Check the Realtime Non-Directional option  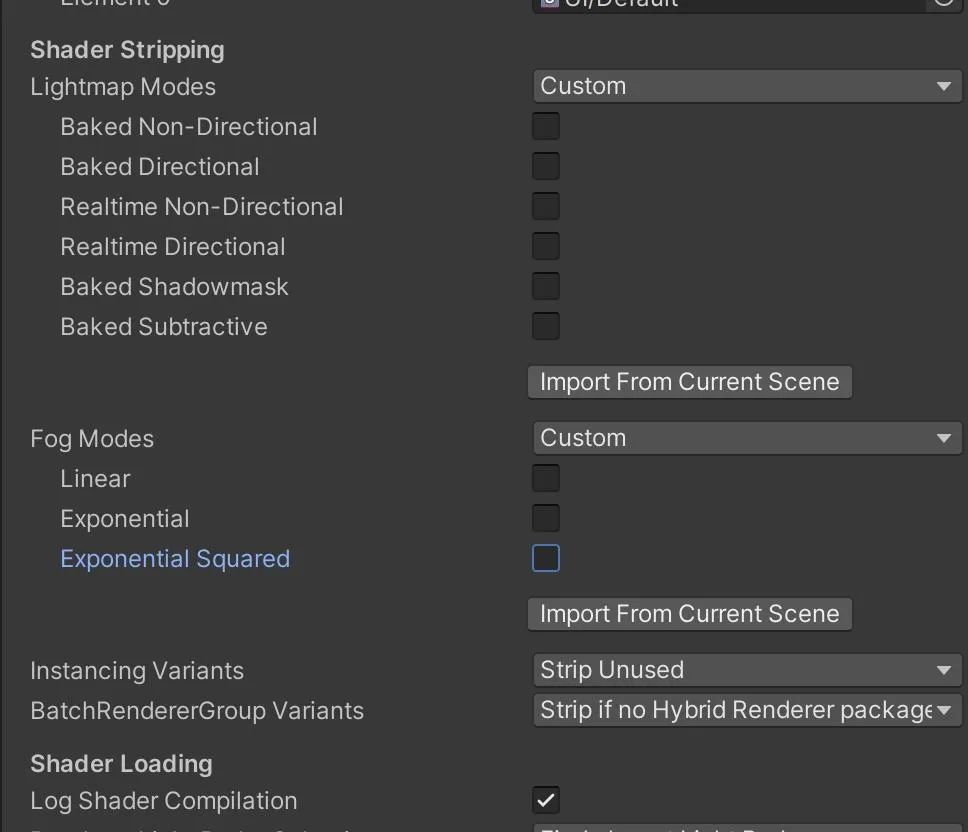(x=546, y=207)
